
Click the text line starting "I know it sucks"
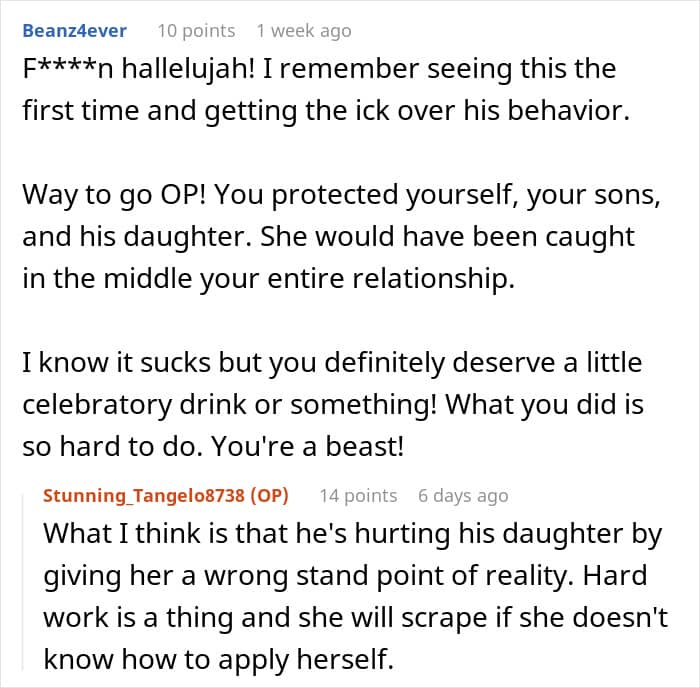(332, 362)
